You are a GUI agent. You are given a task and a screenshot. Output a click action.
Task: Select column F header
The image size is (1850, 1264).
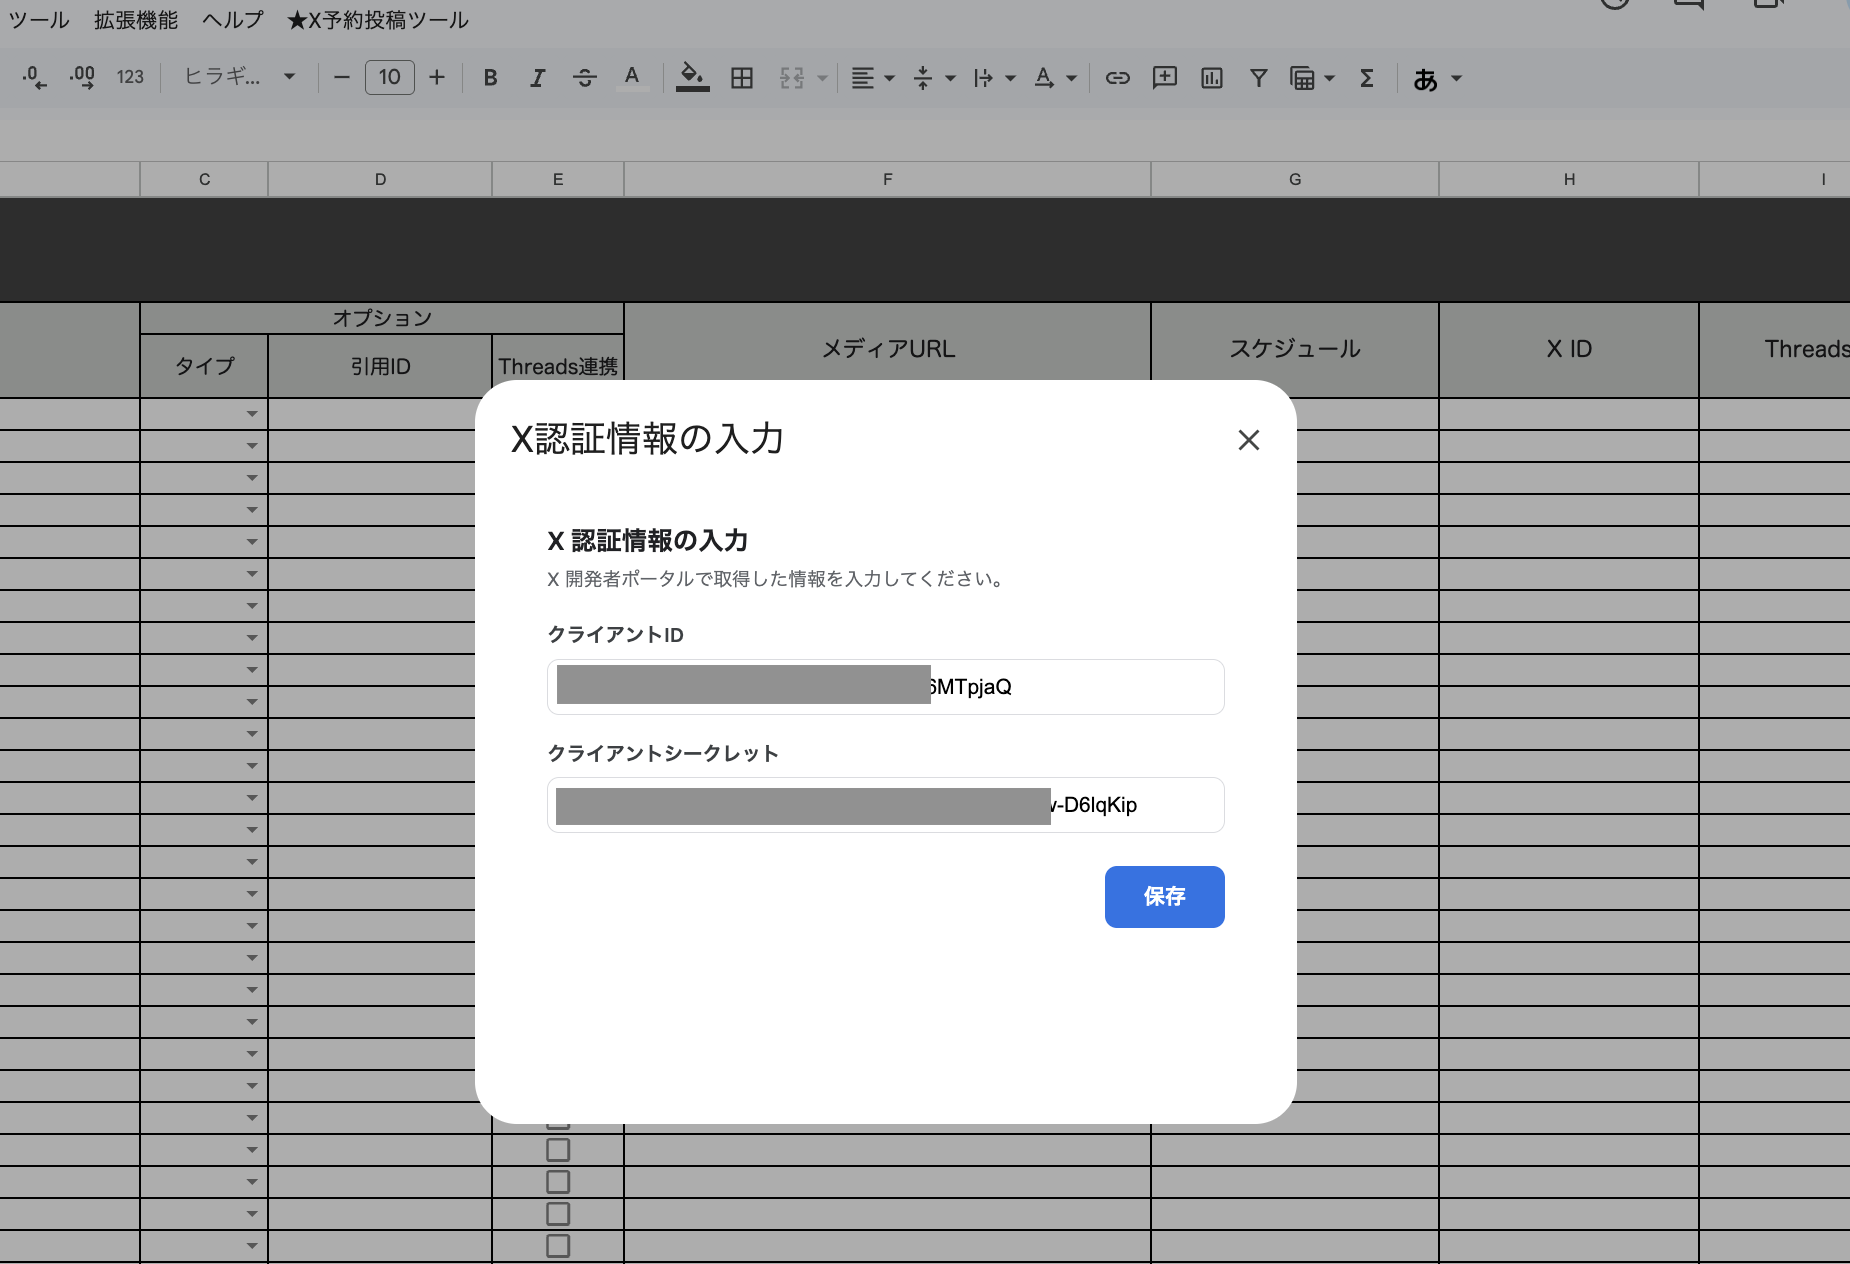coord(887,179)
